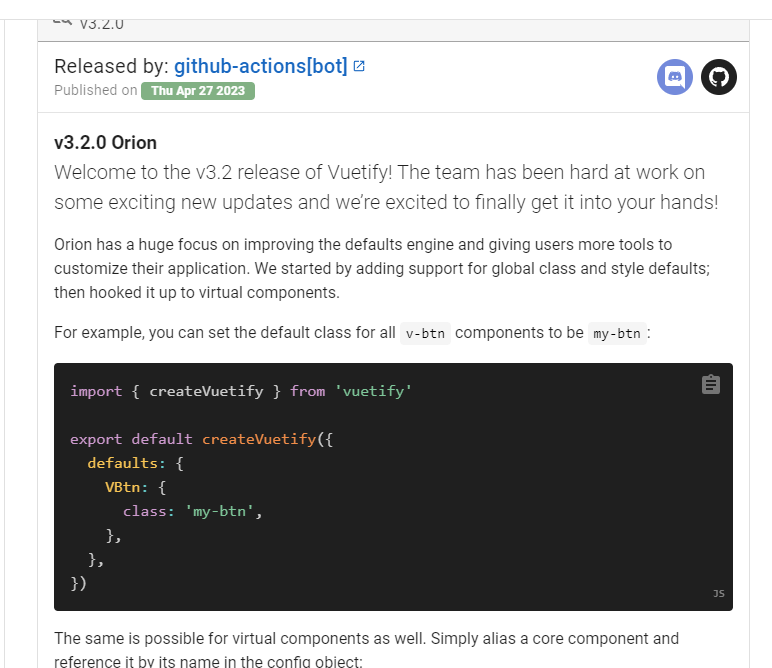Click the 'Welcome to the v3.2 release' paragraph
The image size is (772, 668).
click(386, 187)
